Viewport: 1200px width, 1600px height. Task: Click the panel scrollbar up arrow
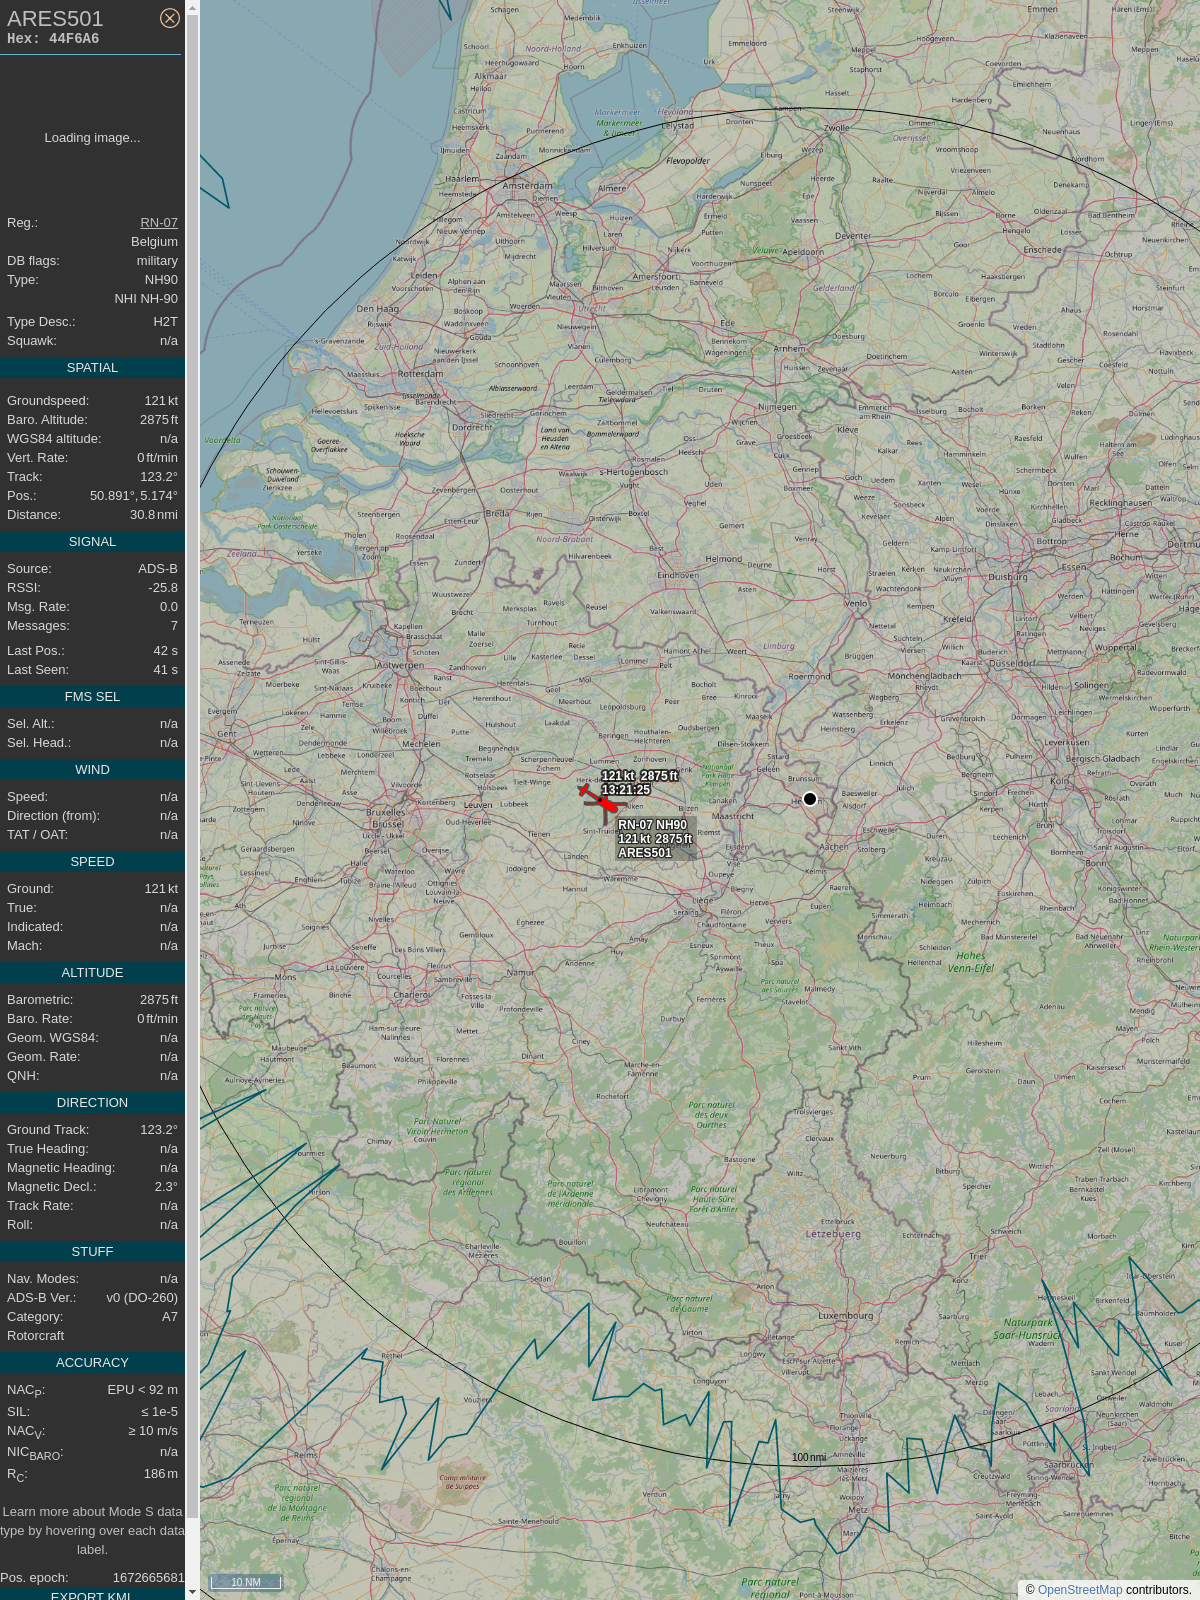click(x=193, y=7)
